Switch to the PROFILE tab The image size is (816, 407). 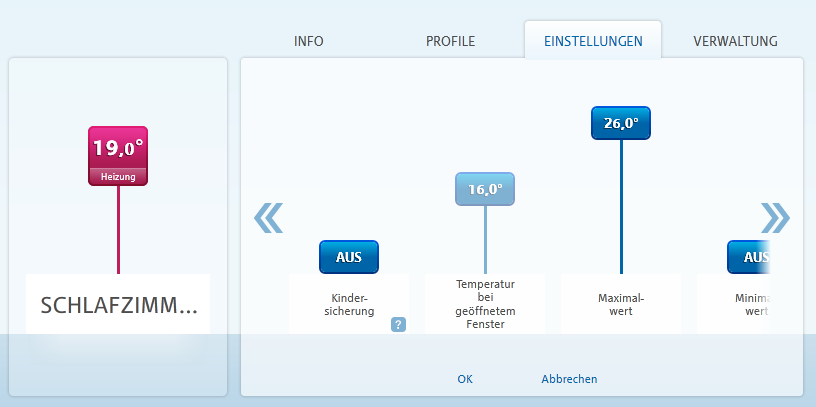point(451,41)
